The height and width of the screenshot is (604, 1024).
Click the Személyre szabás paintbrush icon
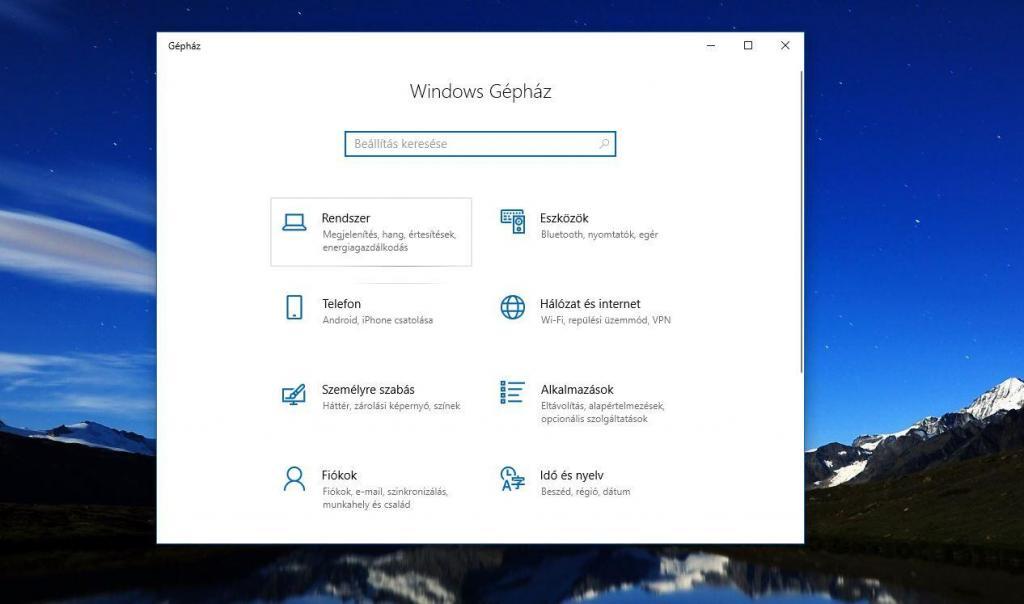point(294,394)
